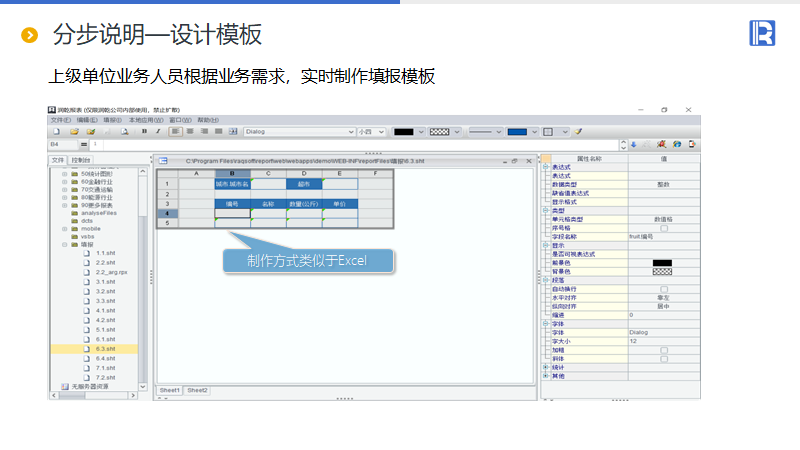800x450 pixels.
Task: Open the 帮助(H) menu
Action: point(208,120)
